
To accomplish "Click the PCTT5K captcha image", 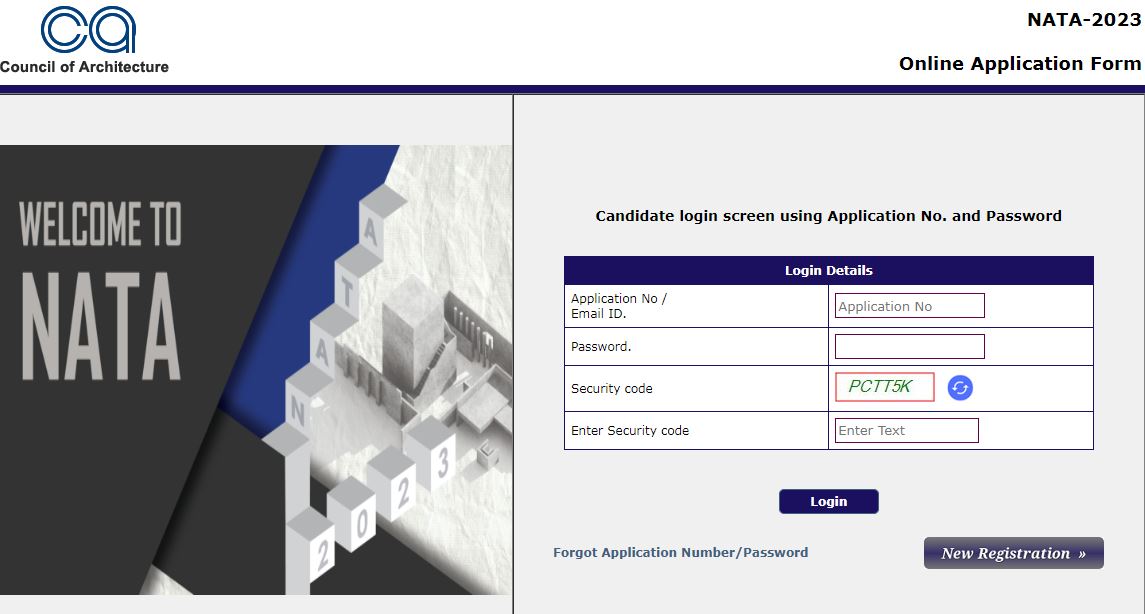I will point(884,387).
